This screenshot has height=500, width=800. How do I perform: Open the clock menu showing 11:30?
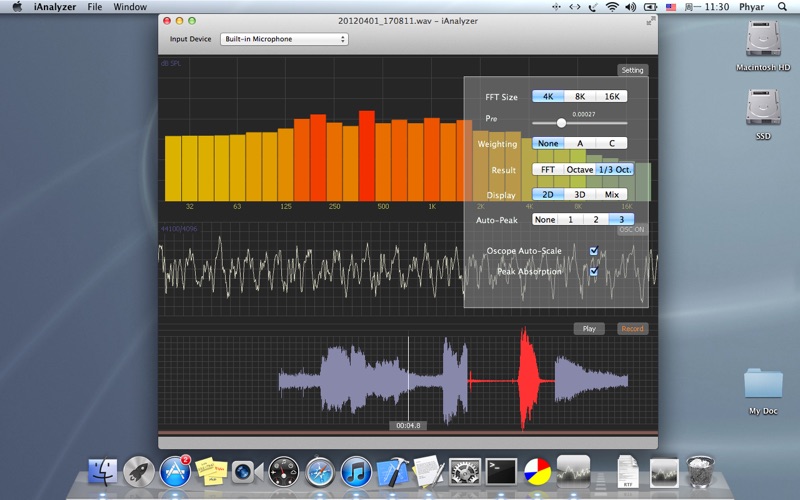[x=707, y=7]
